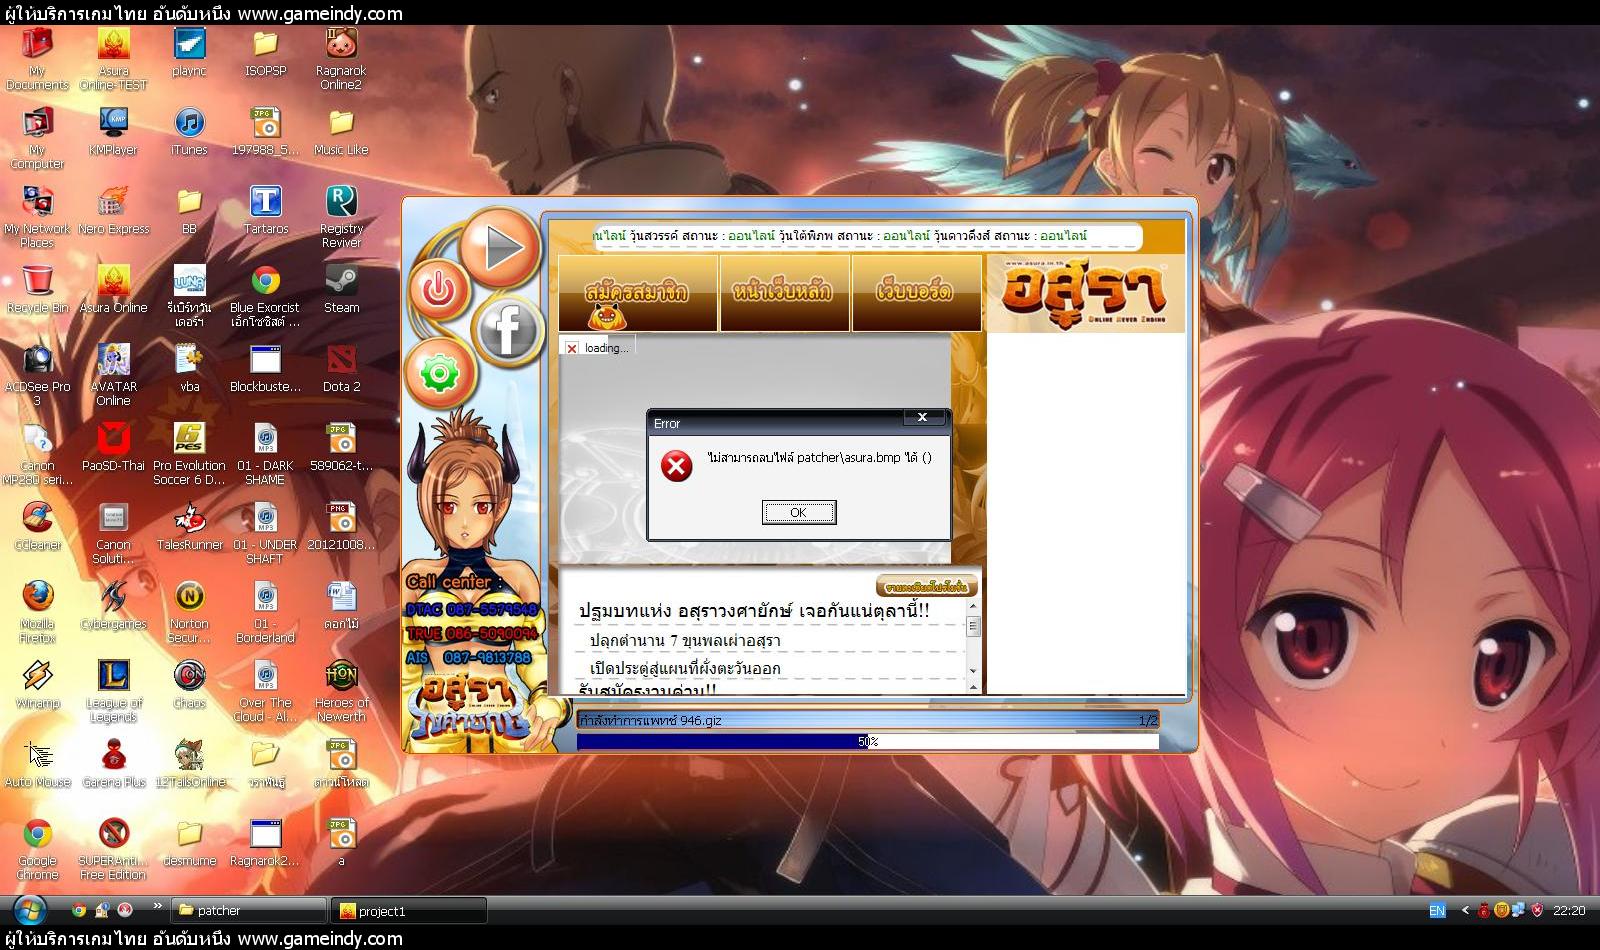1600x950 pixels.
Task: Launch Tartaros desktop icon
Action: pyautogui.click(x=265, y=211)
